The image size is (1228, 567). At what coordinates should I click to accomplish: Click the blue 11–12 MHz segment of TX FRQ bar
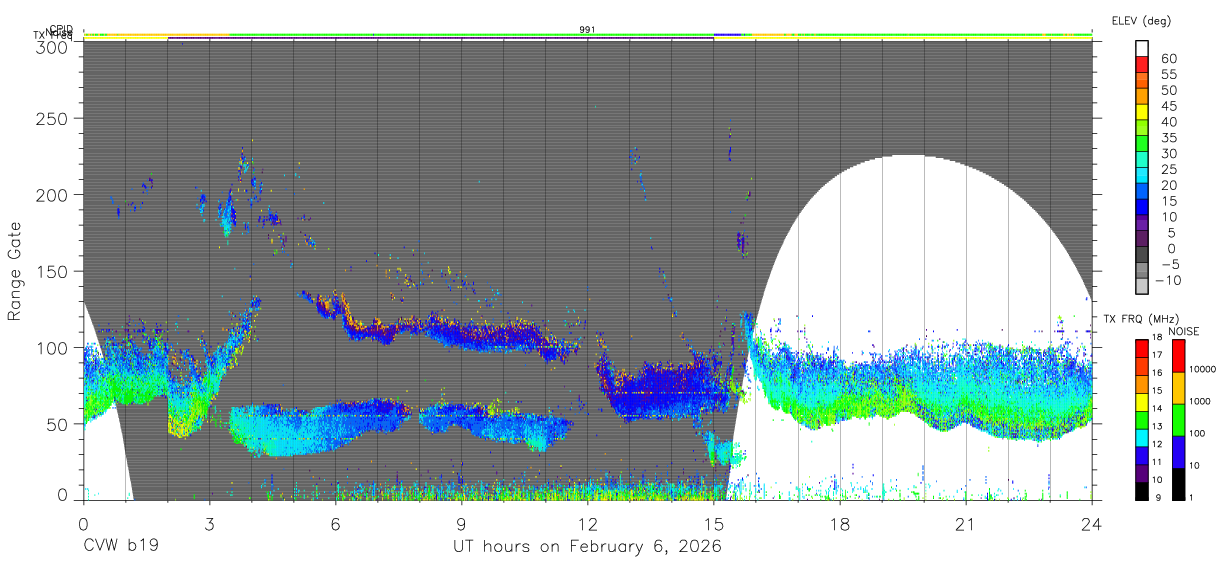(1142, 455)
